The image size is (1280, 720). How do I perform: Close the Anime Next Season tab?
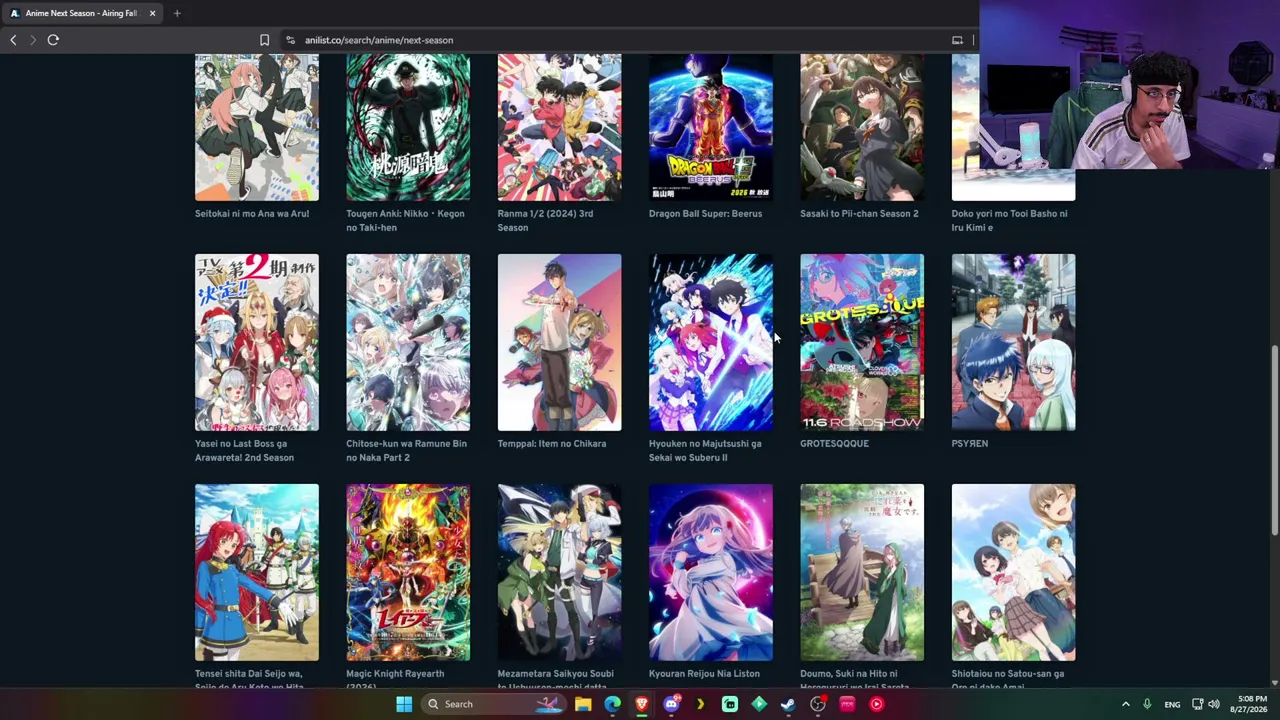152,13
